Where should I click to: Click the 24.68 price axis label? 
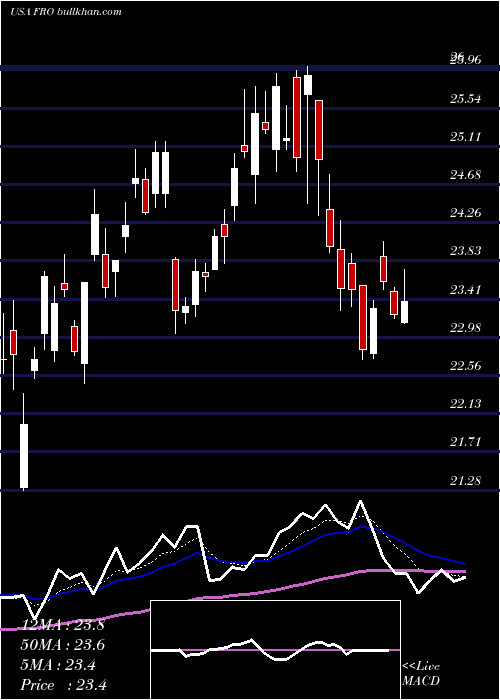[x=466, y=175]
